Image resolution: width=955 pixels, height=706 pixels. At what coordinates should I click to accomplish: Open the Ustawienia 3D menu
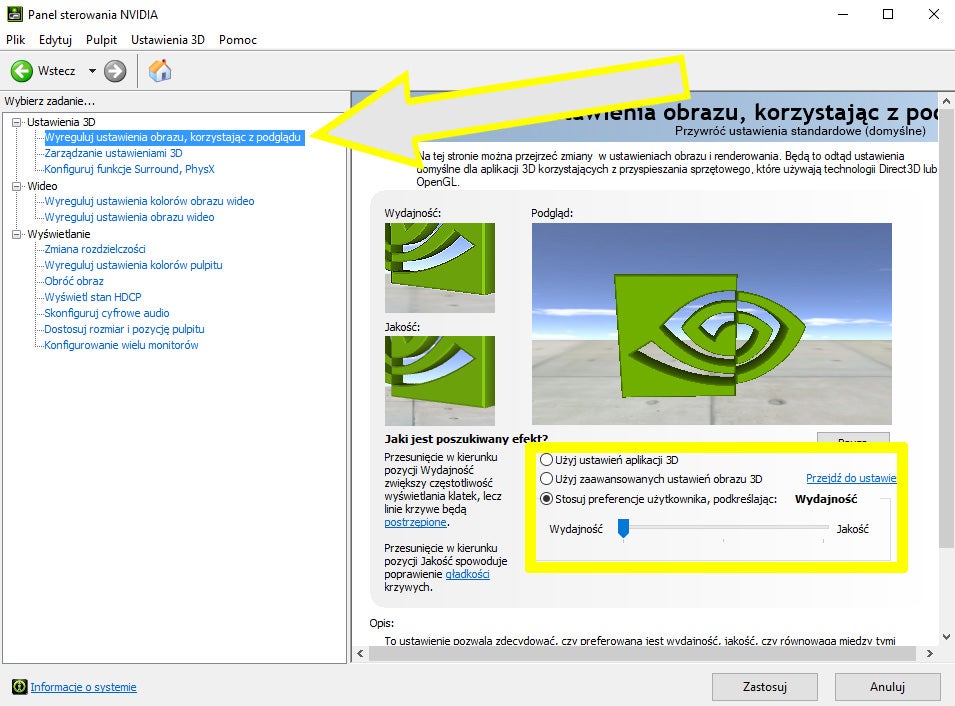(x=167, y=40)
